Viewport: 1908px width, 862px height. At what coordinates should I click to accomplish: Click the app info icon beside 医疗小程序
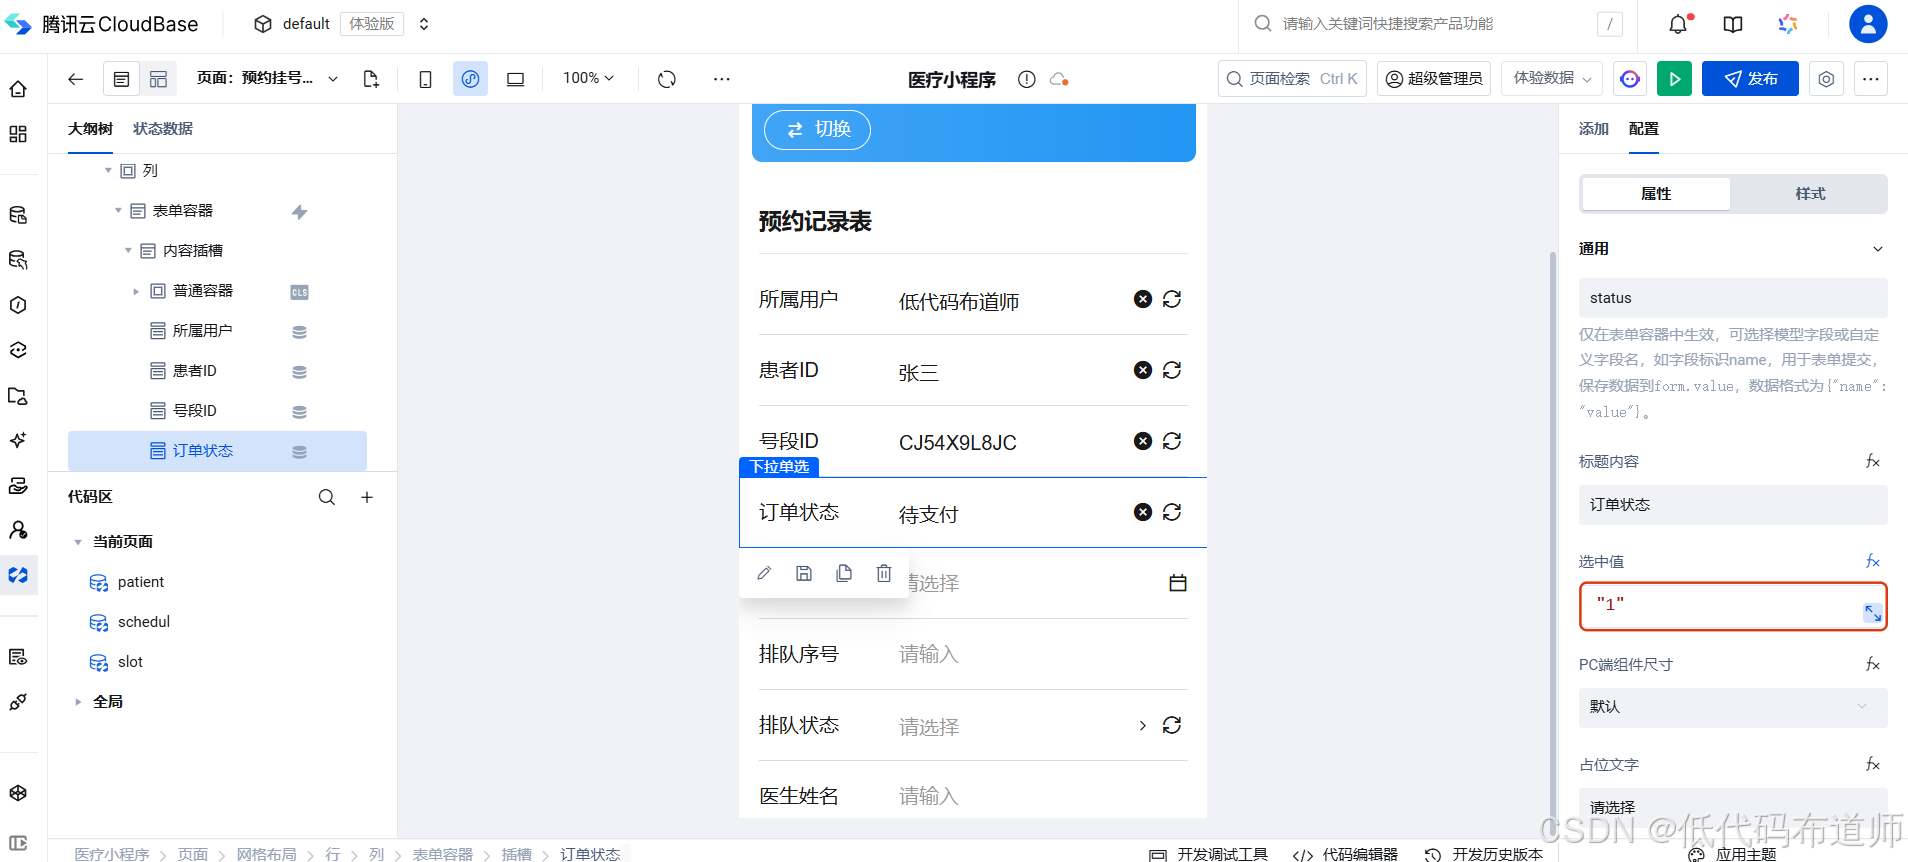[x=1026, y=79]
